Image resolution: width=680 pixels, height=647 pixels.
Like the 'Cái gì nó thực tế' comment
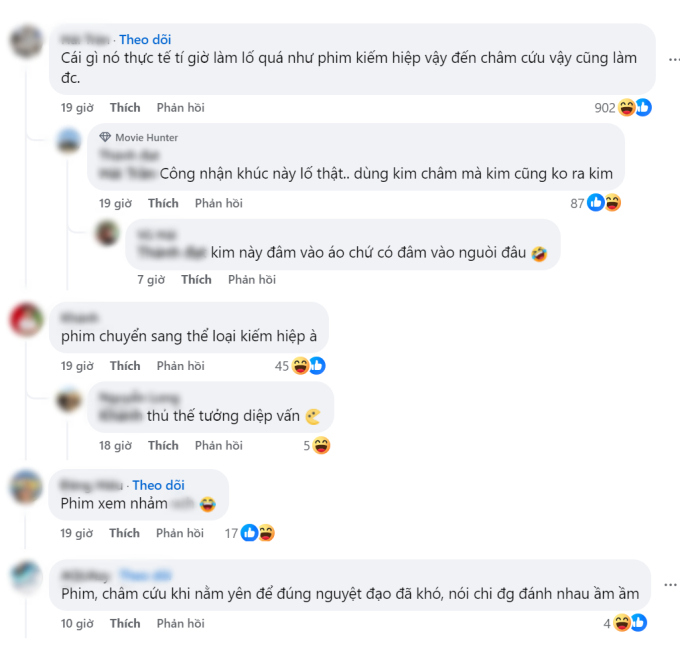125,108
